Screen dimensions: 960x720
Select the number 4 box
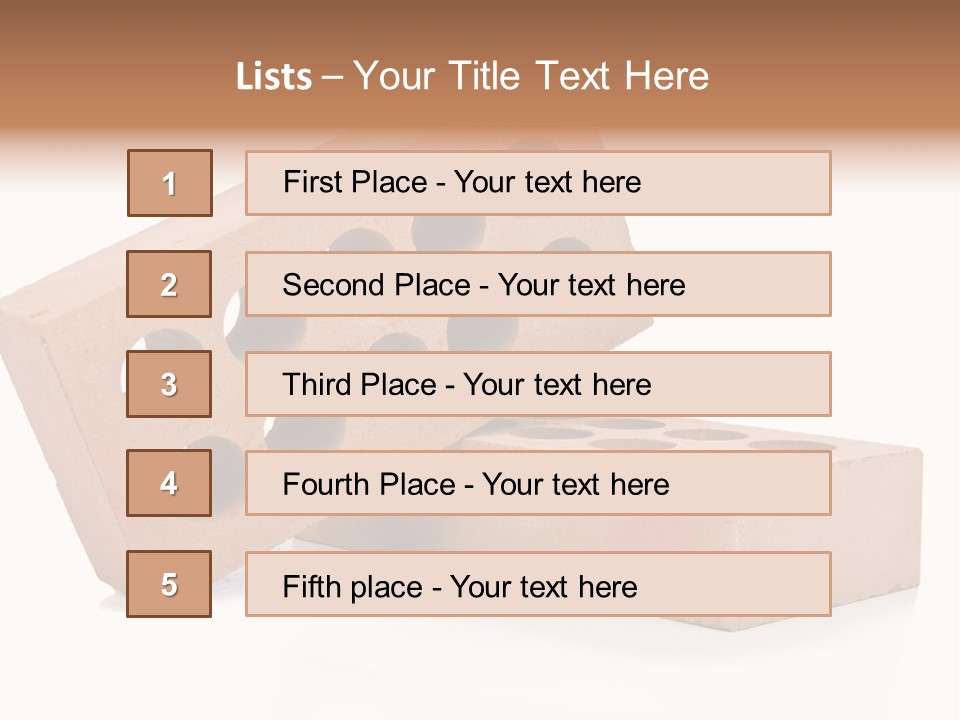pyautogui.click(x=169, y=484)
